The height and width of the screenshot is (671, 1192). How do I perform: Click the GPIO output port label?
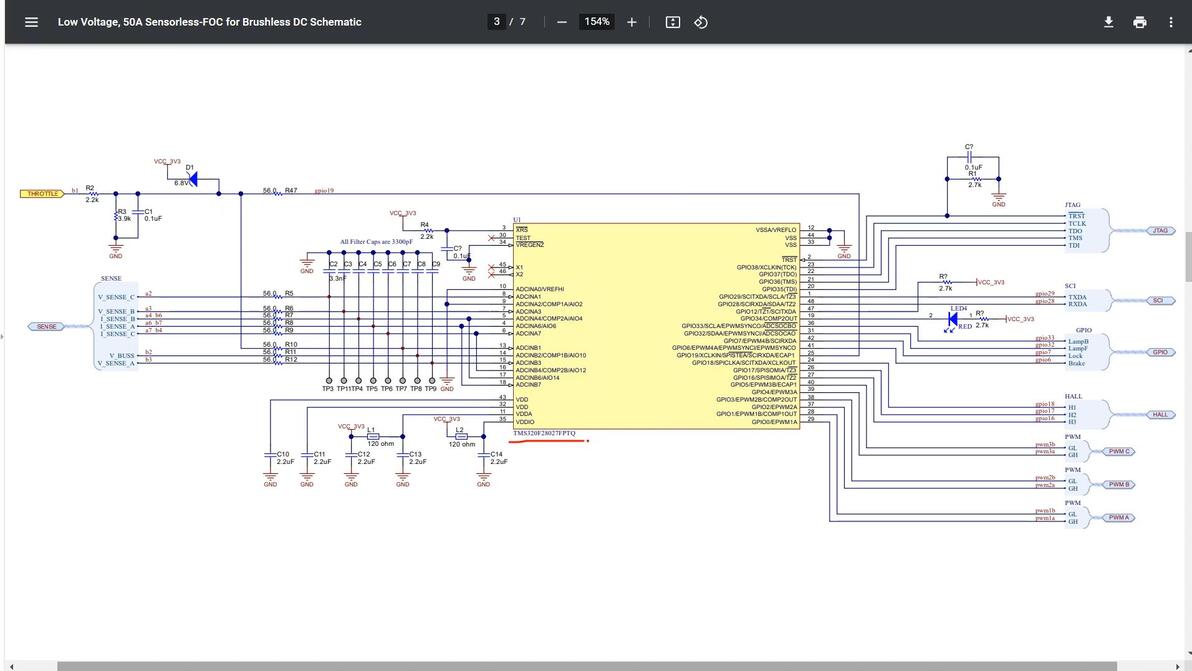click(1160, 352)
